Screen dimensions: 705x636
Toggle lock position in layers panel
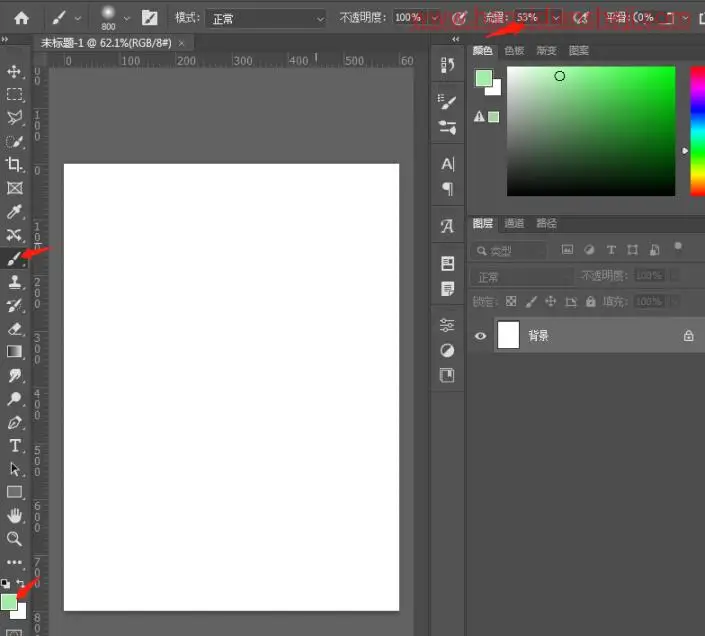point(551,301)
